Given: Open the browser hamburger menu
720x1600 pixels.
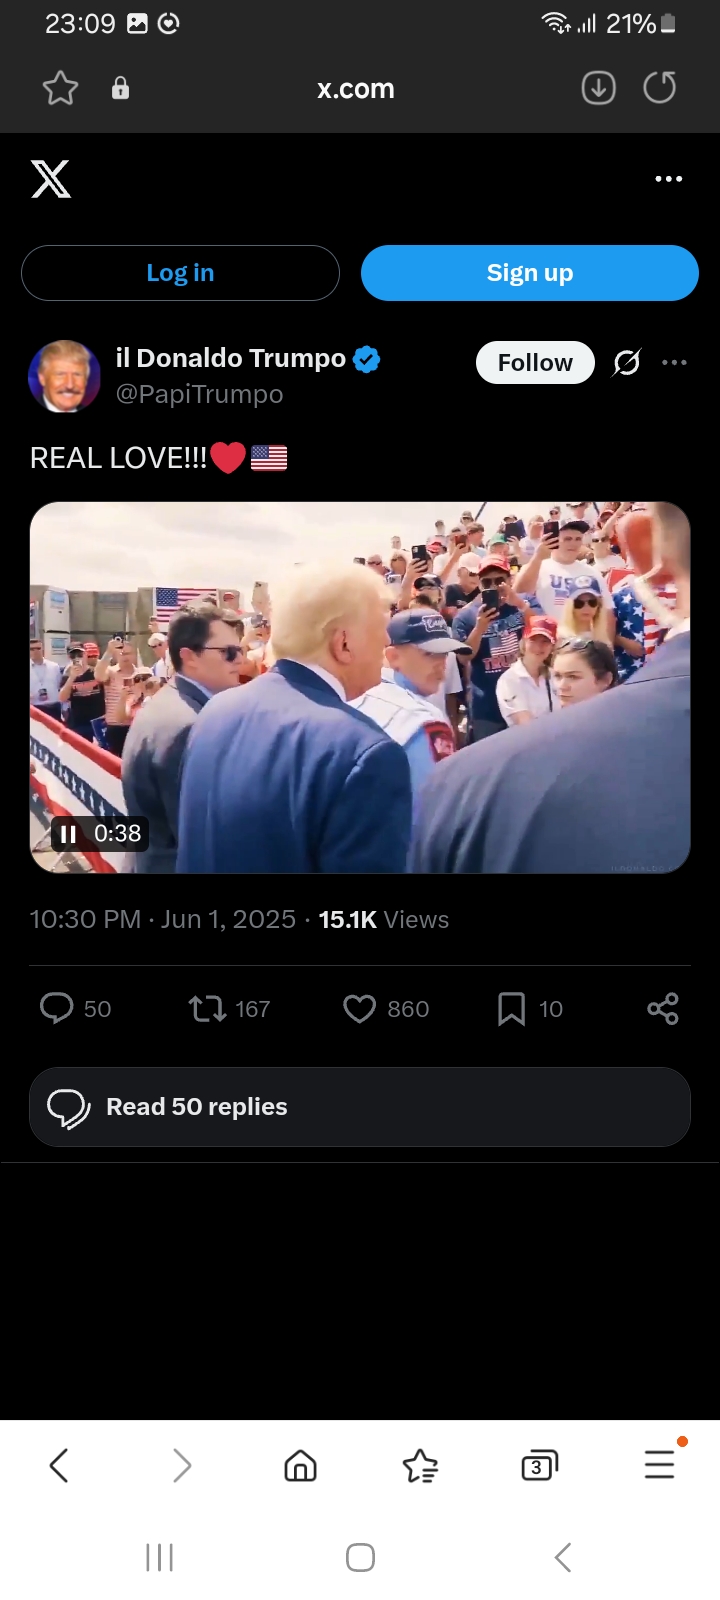Looking at the screenshot, I should coord(660,1465).
